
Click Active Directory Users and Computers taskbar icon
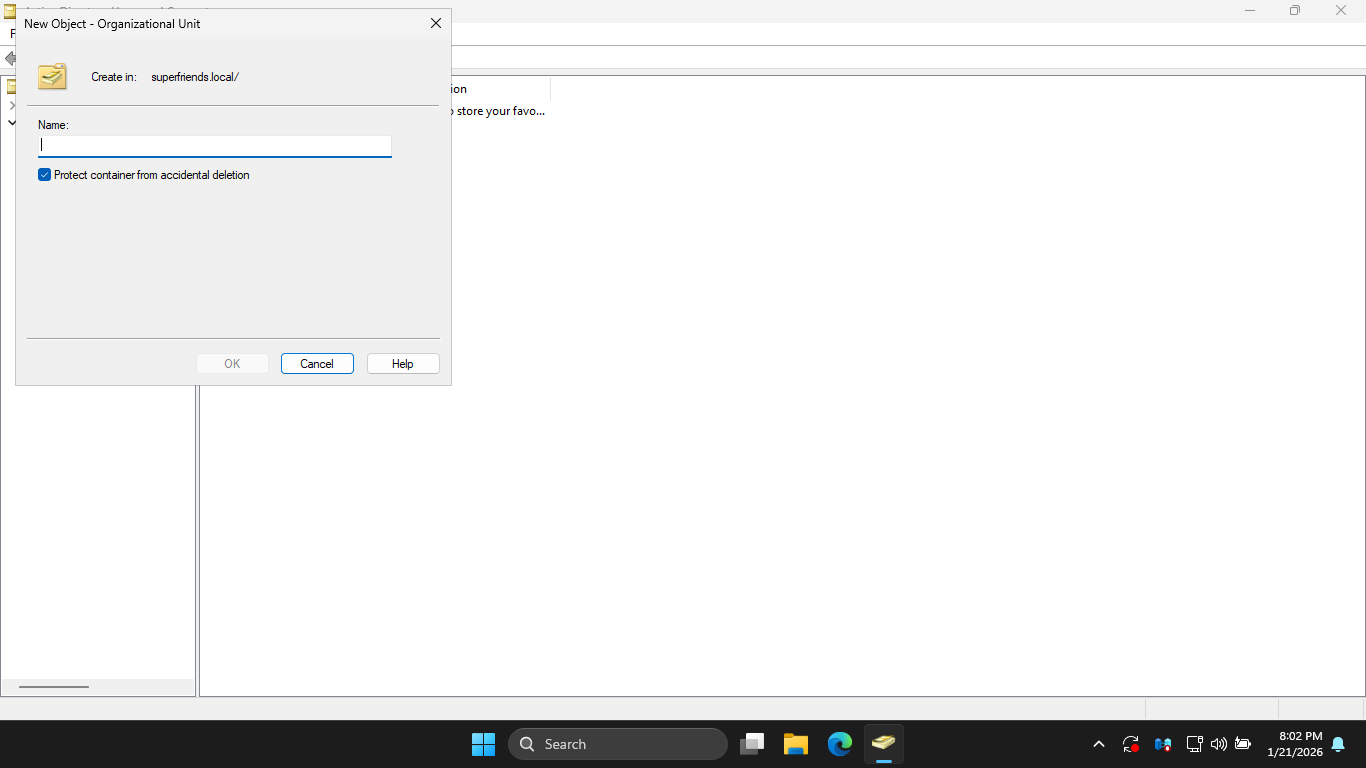[883, 744]
